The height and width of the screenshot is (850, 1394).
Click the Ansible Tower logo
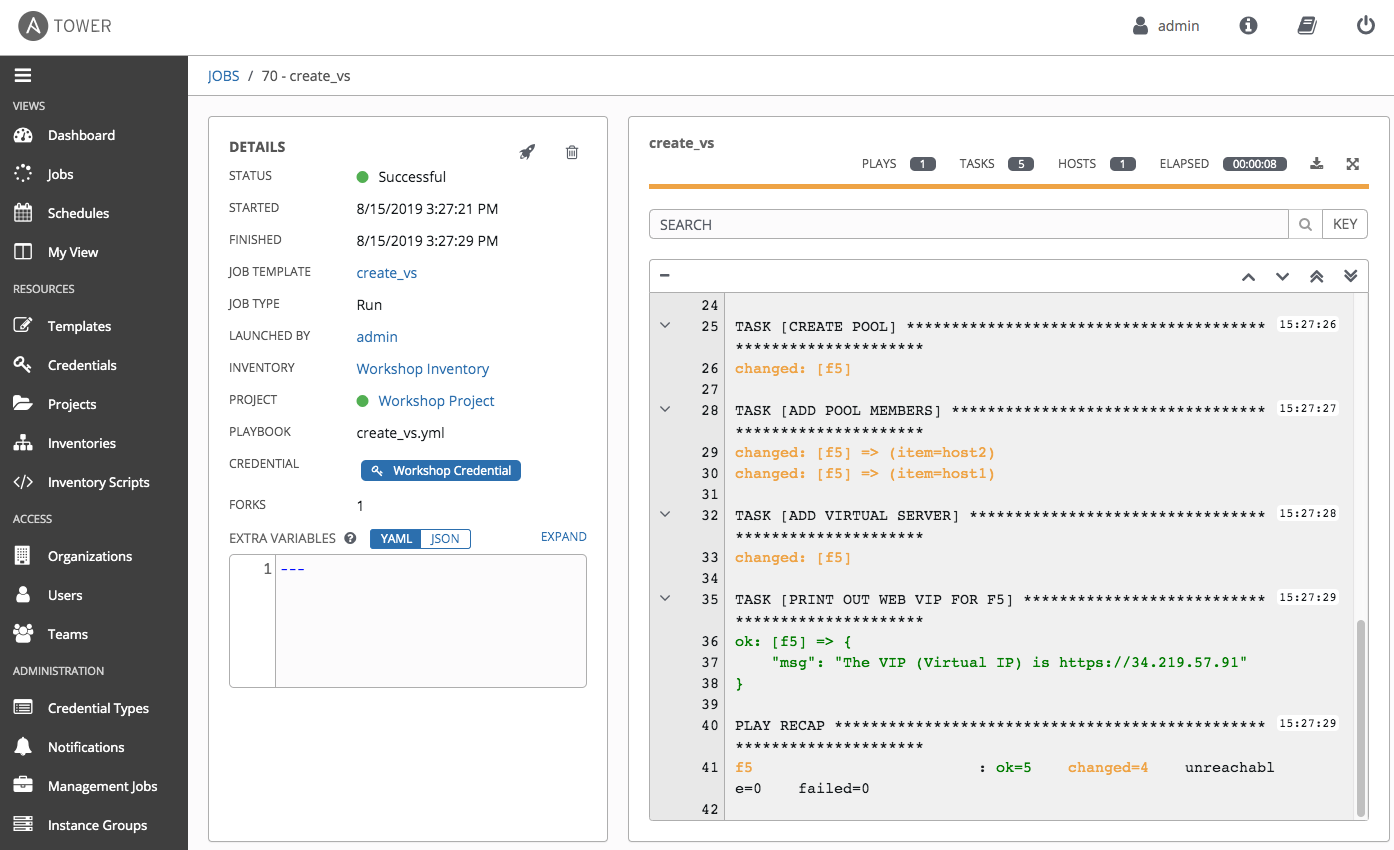tap(65, 26)
